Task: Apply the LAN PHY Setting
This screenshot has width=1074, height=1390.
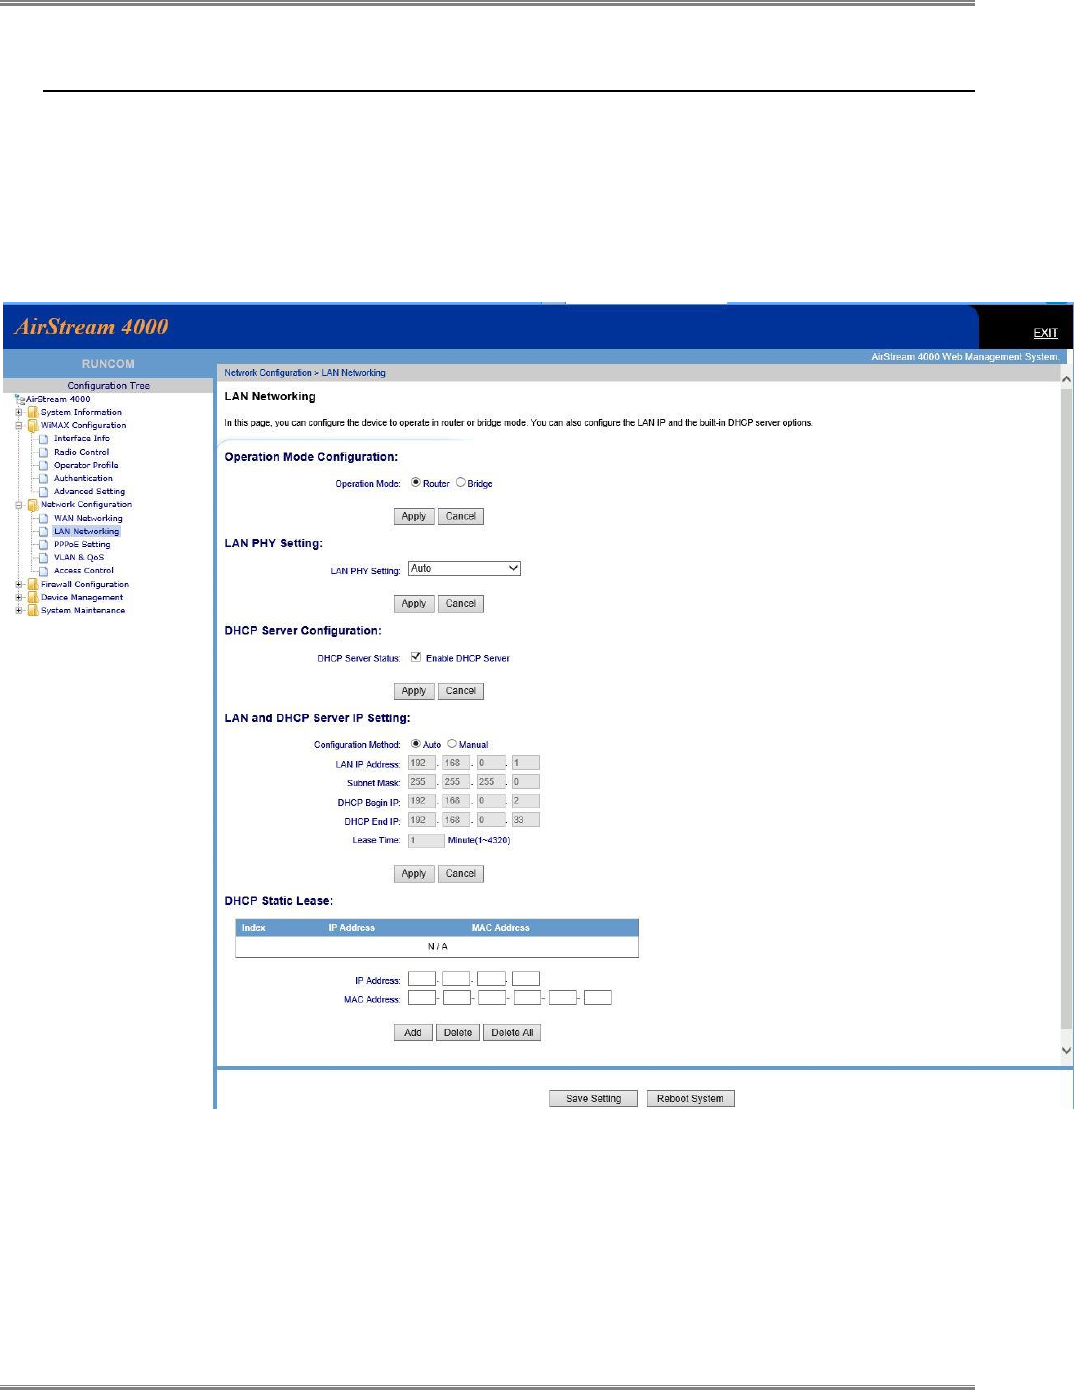Action: (x=414, y=603)
